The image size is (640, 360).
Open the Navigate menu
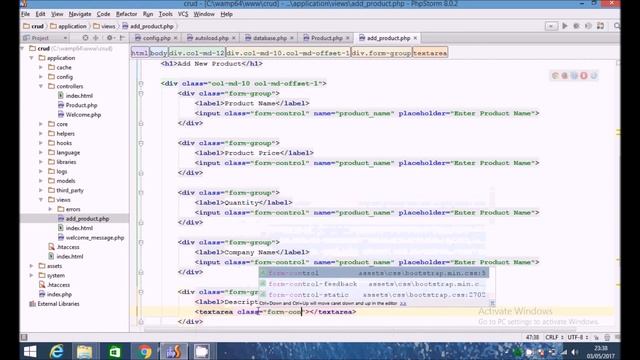(80, 14)
